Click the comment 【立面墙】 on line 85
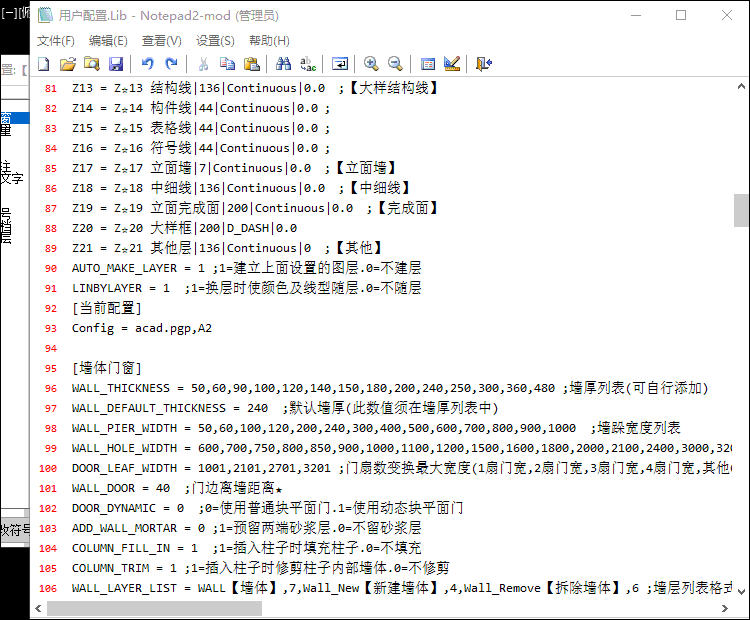This screenshot has width=750, height=620. click(x=366, y=168)
